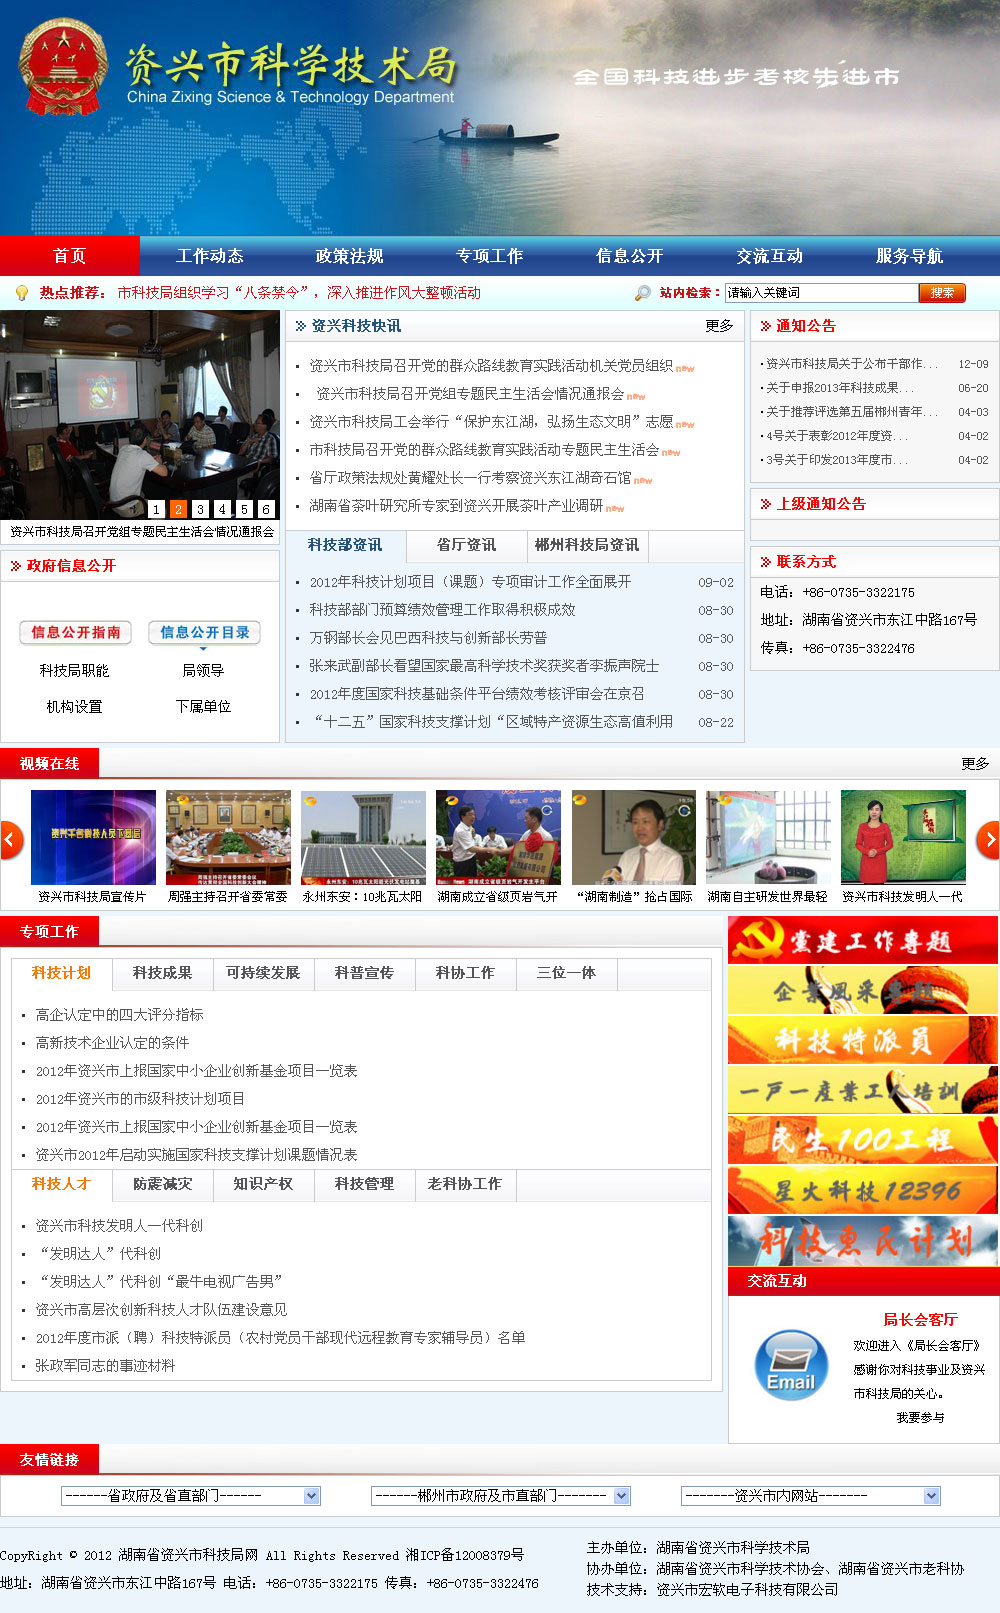Switch to the 郴州科技局资讯 tab

(587, 545)
